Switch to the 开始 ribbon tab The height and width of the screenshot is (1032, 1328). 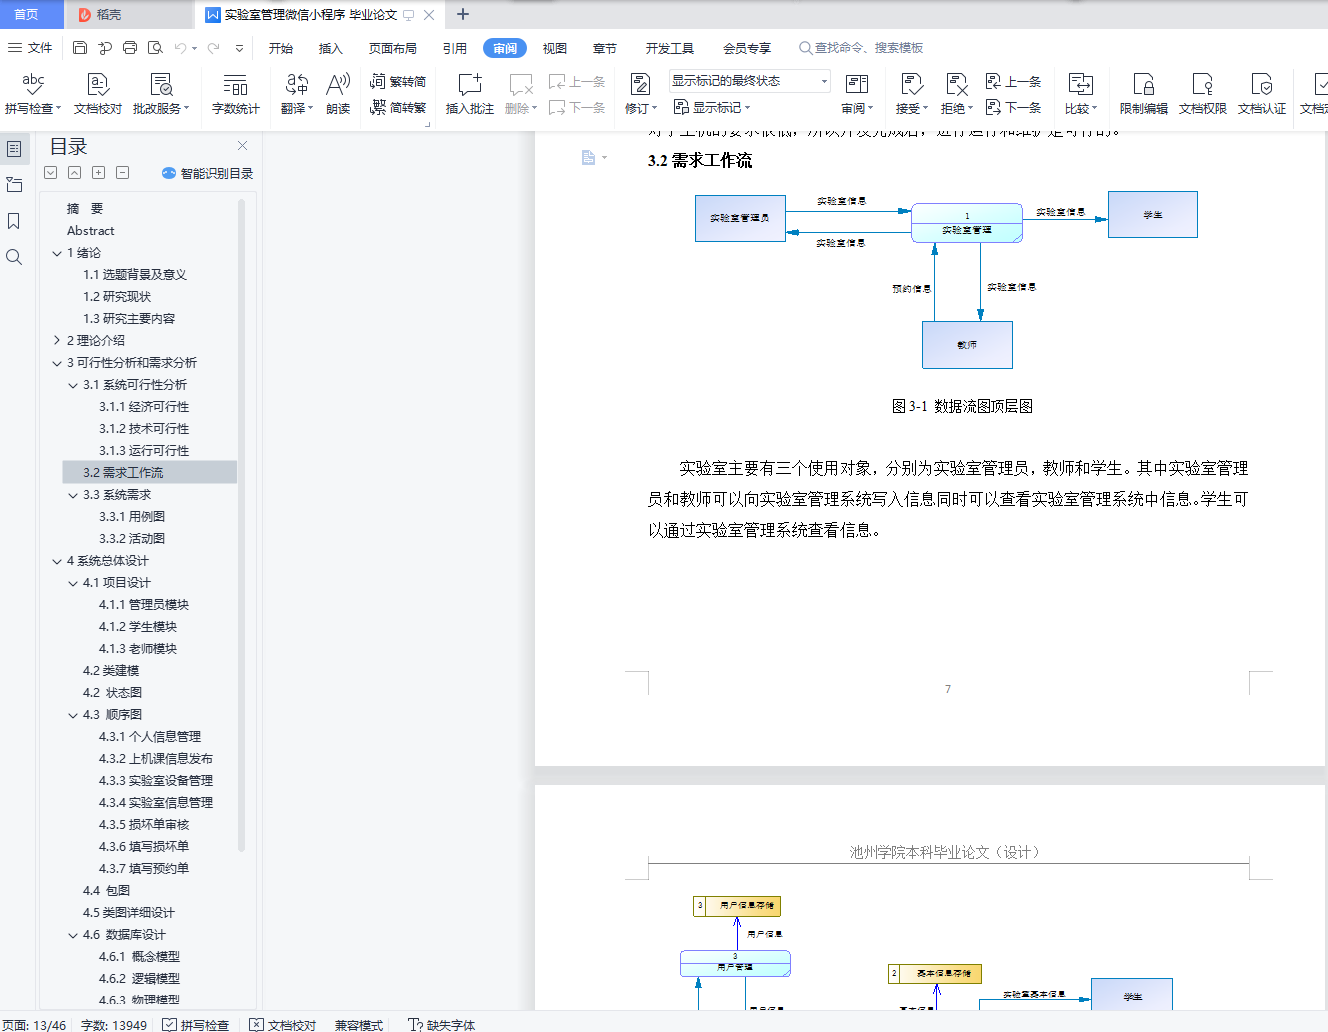[281, 48]
